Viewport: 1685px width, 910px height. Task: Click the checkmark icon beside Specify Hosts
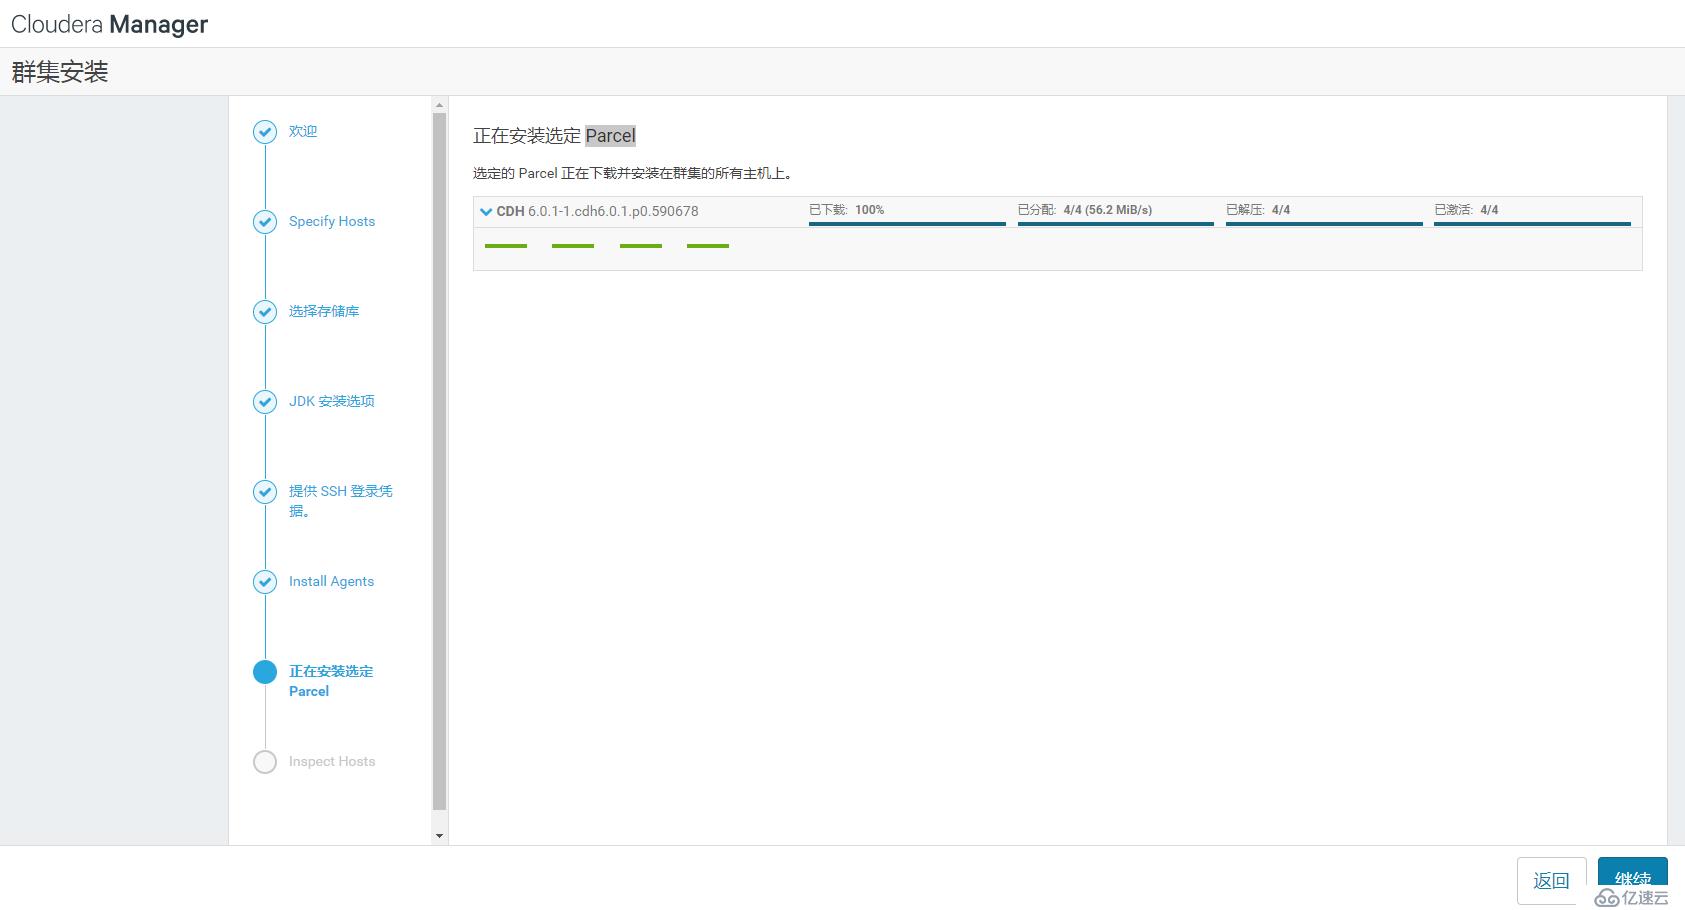(265, 222)
